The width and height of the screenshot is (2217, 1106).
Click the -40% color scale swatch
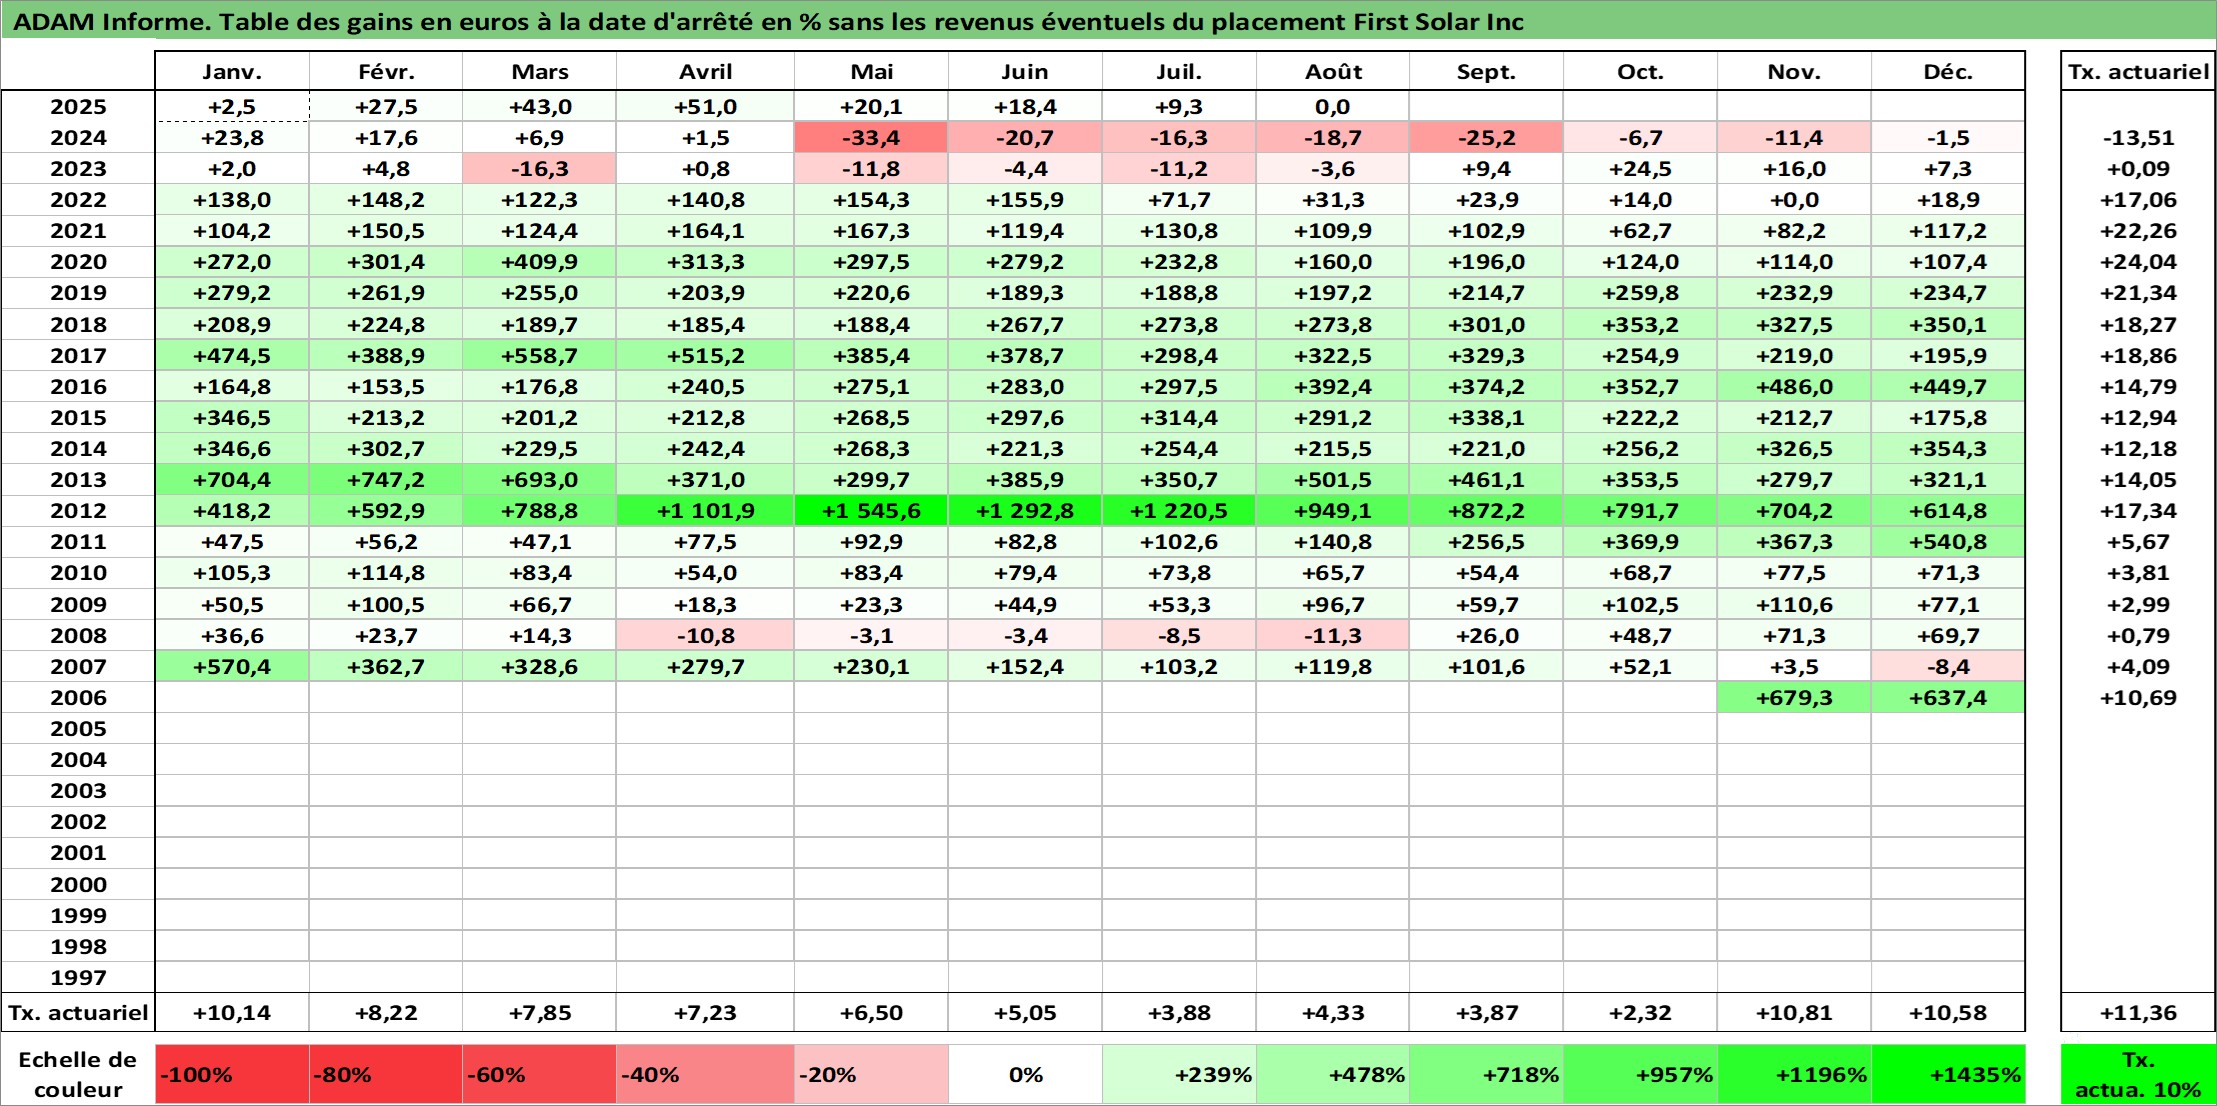(x=706, y=1075)
